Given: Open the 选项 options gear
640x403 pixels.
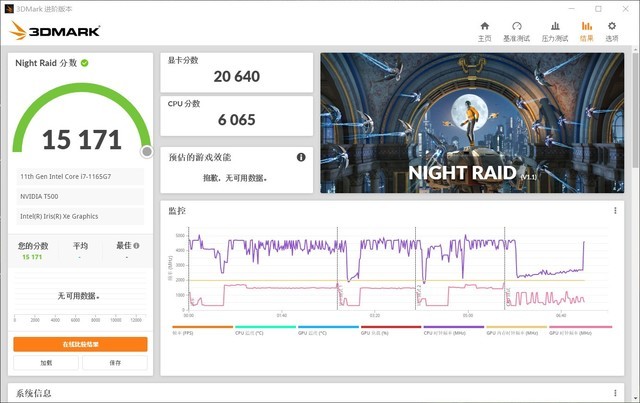Looking at the screenshot, I should click(611, 32).
